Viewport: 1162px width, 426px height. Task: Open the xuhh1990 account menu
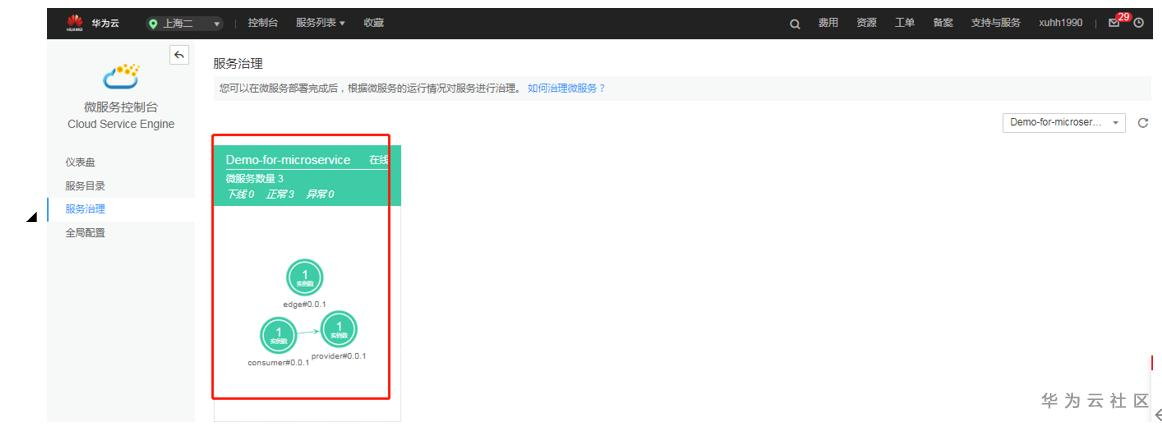(x=1060, y=23)
